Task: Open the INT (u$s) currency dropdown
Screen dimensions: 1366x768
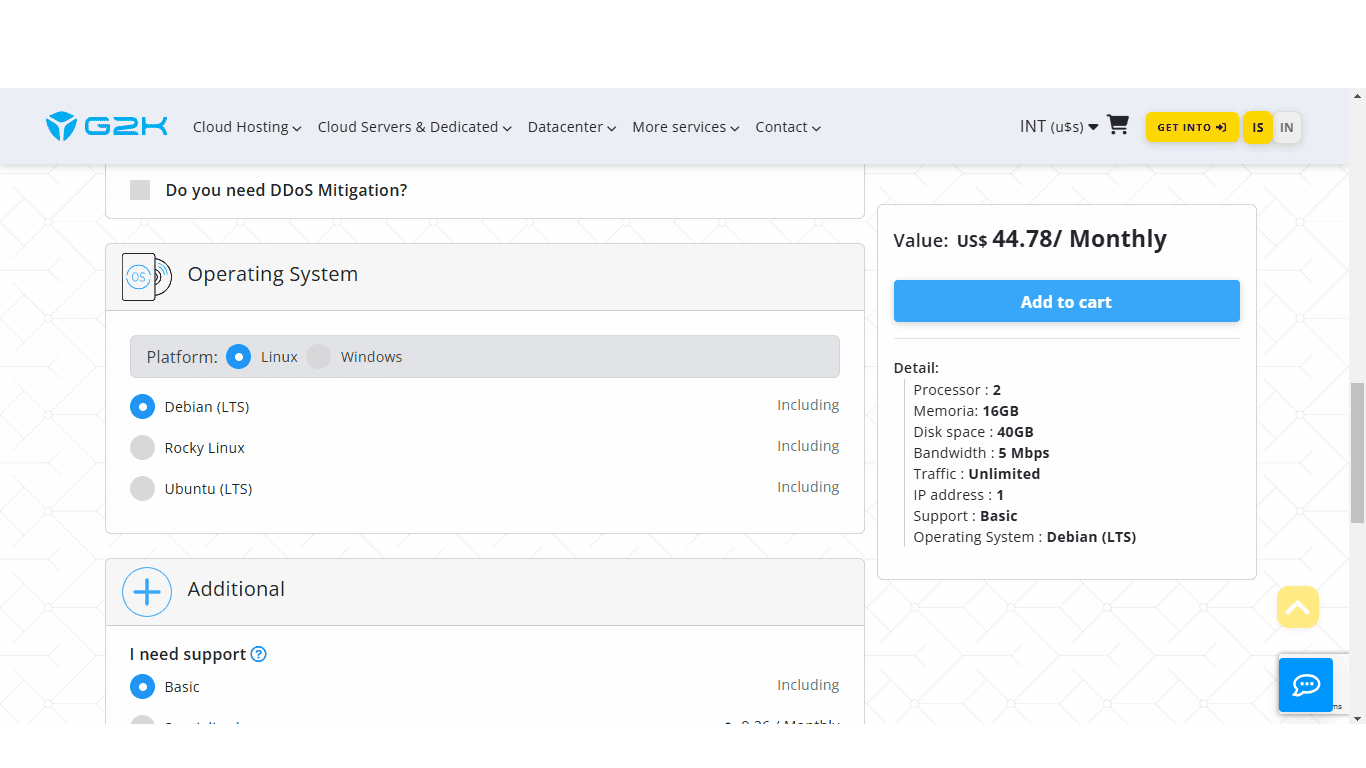Action: coord(1059,126)
